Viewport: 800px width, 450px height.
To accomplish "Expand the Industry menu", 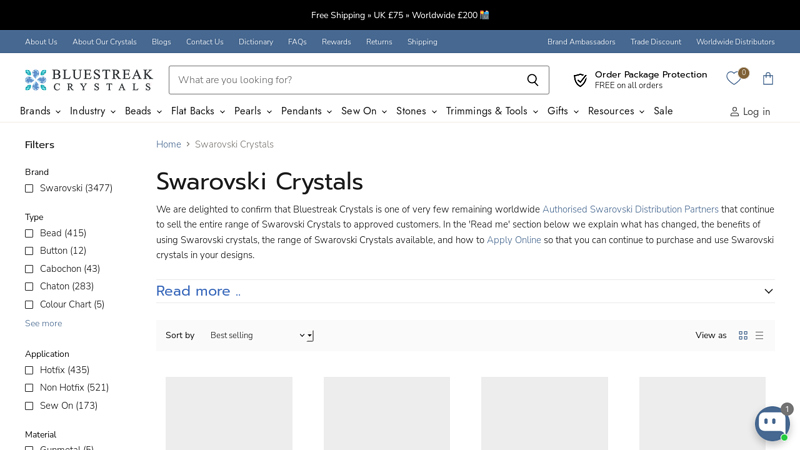I will (x=93, y=111).
